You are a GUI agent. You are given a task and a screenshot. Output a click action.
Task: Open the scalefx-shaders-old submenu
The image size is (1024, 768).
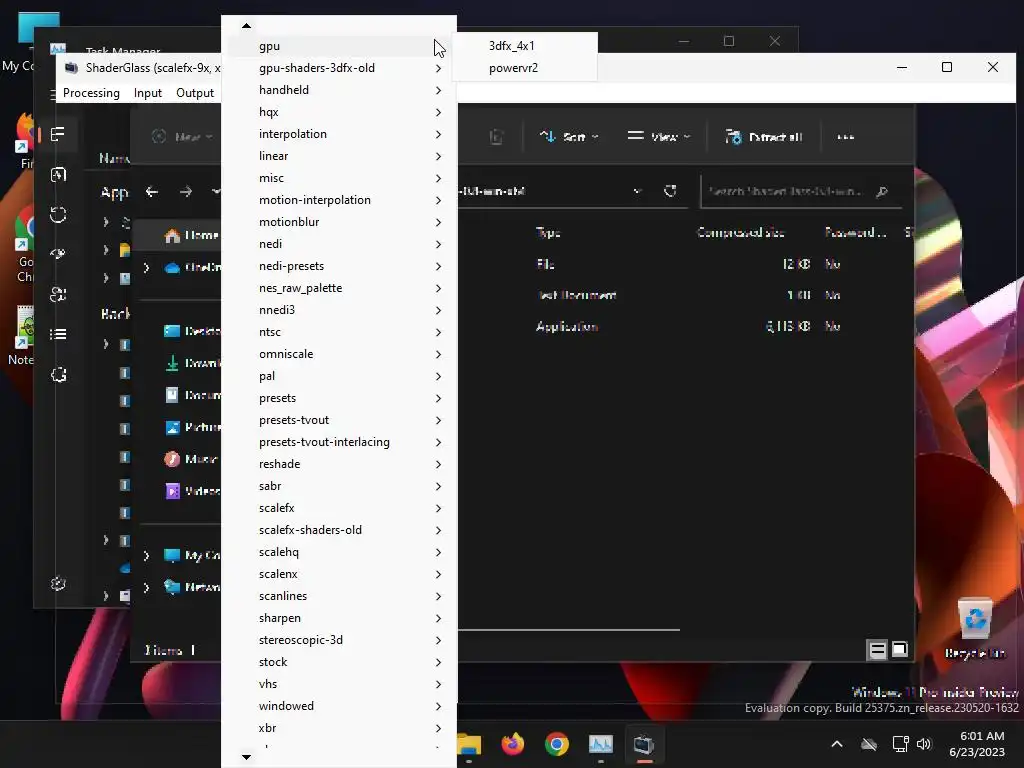pyautogui.click(x=338, y=530)
